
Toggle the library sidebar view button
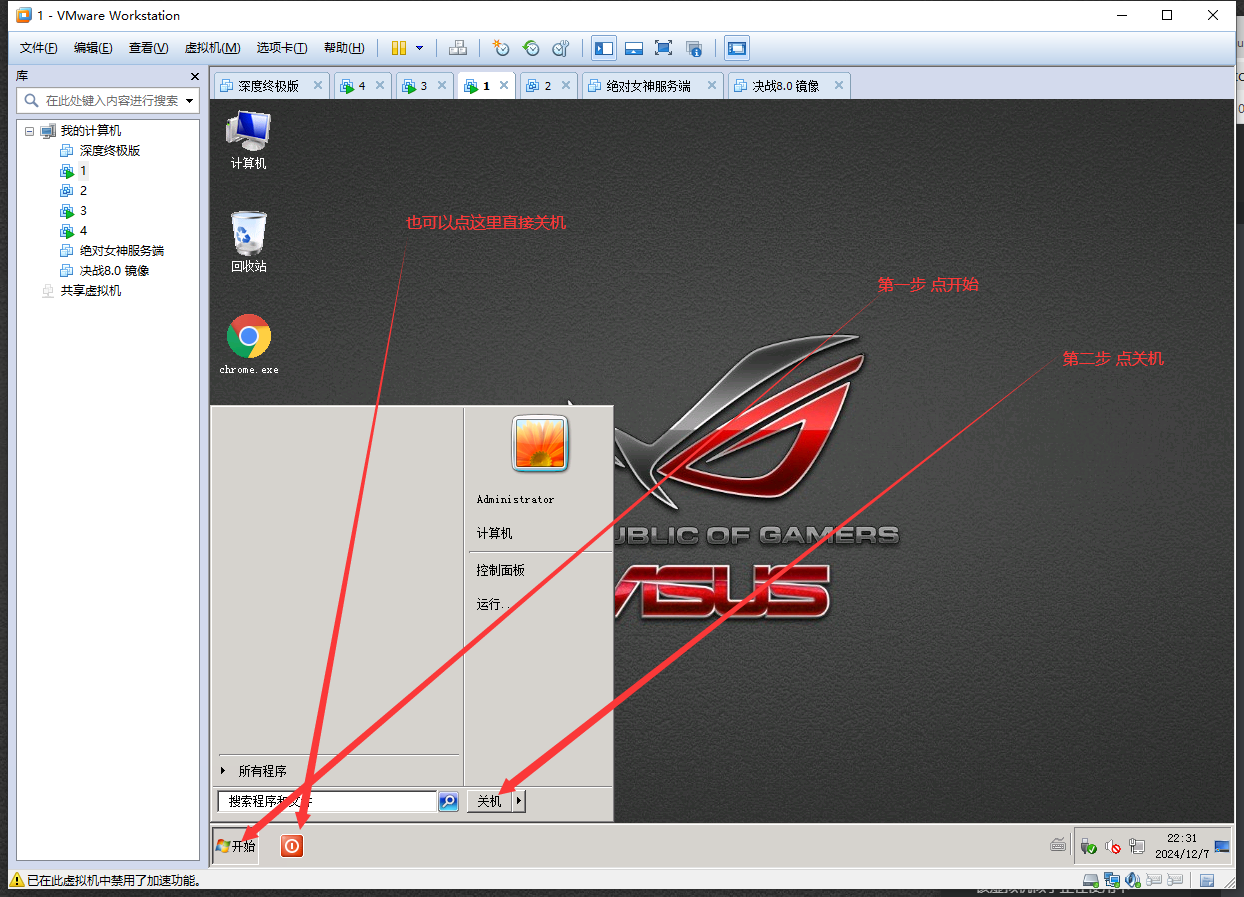click(x=604, y=48)
